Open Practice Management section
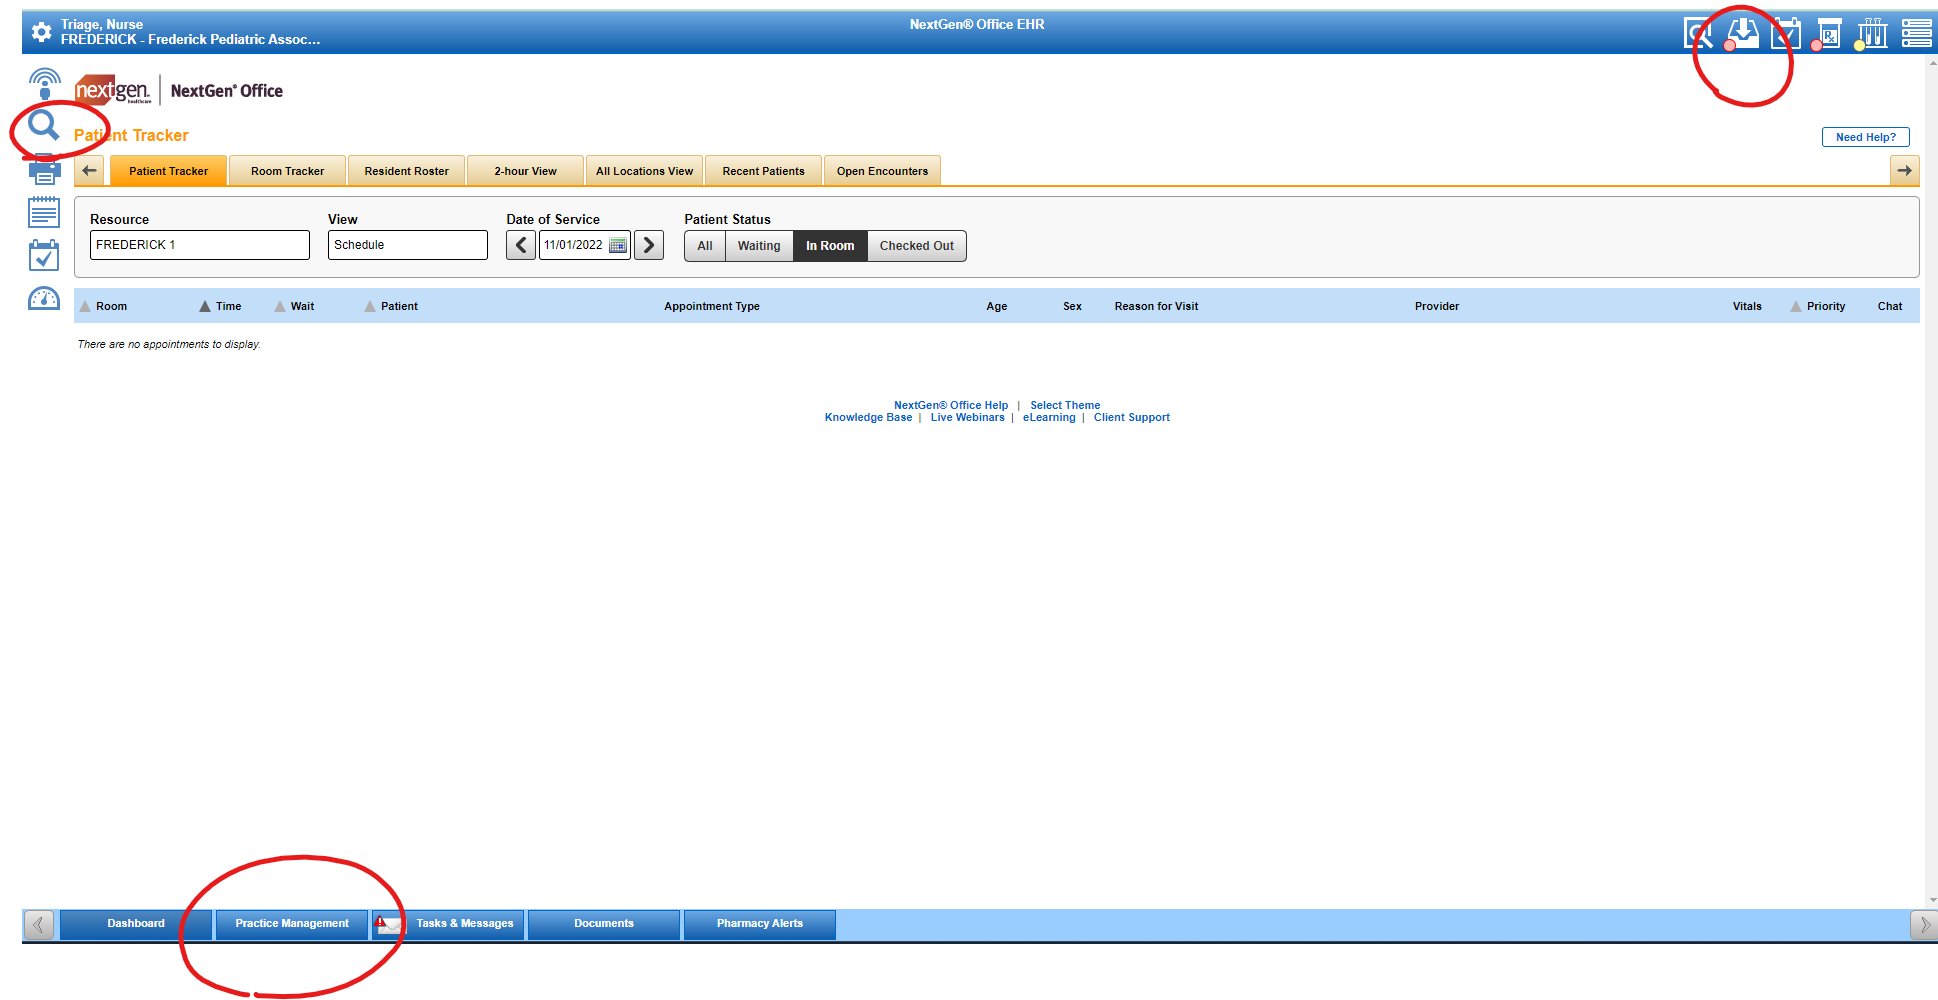Screen dimensions: 1938x1000 292,924
